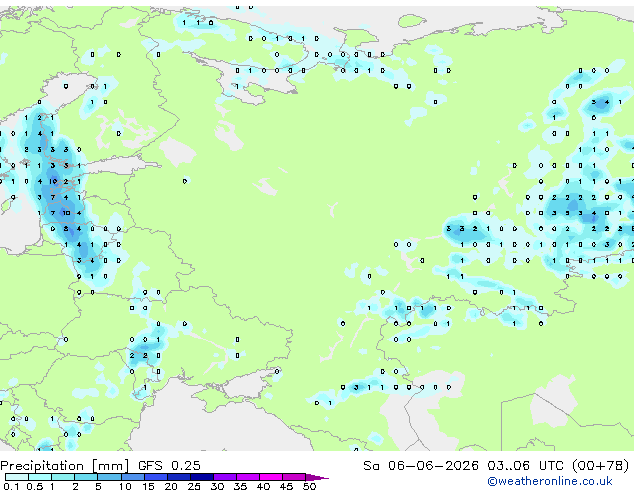Image resolution: width=634 pixels, height=490 pixels.
Task: Click the 'GFS 0.25' model label
Action: (169, 466)
